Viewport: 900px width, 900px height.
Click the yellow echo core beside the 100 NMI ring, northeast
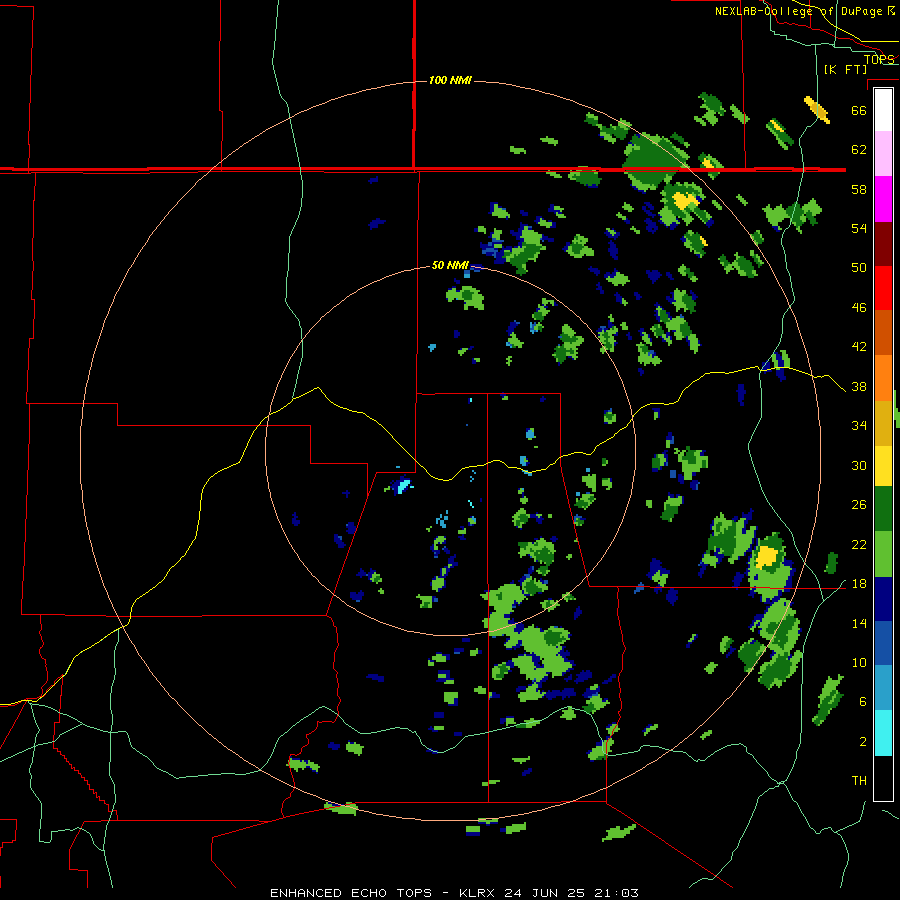click(684, 200)
